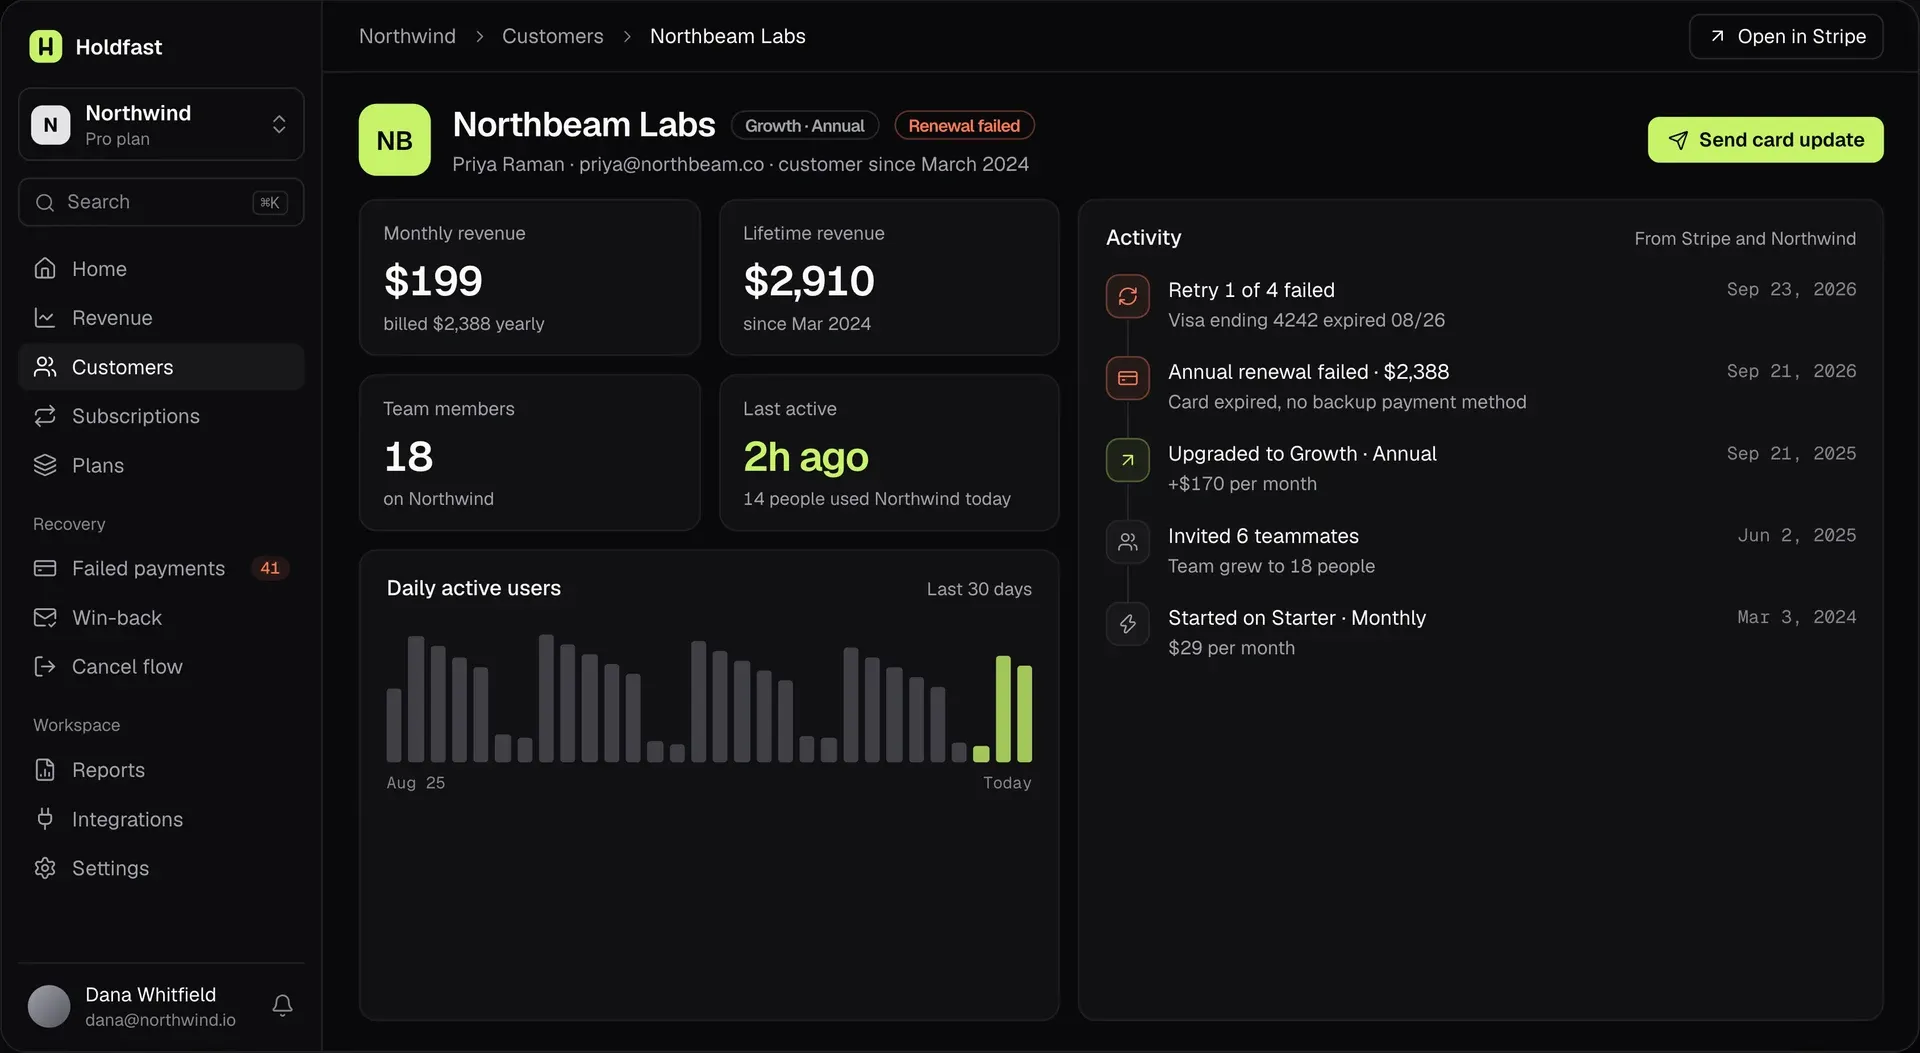Click the Sep 23, 2026 activity date
Viewport: 1920px width, 1053px height.
point(1791,289)
